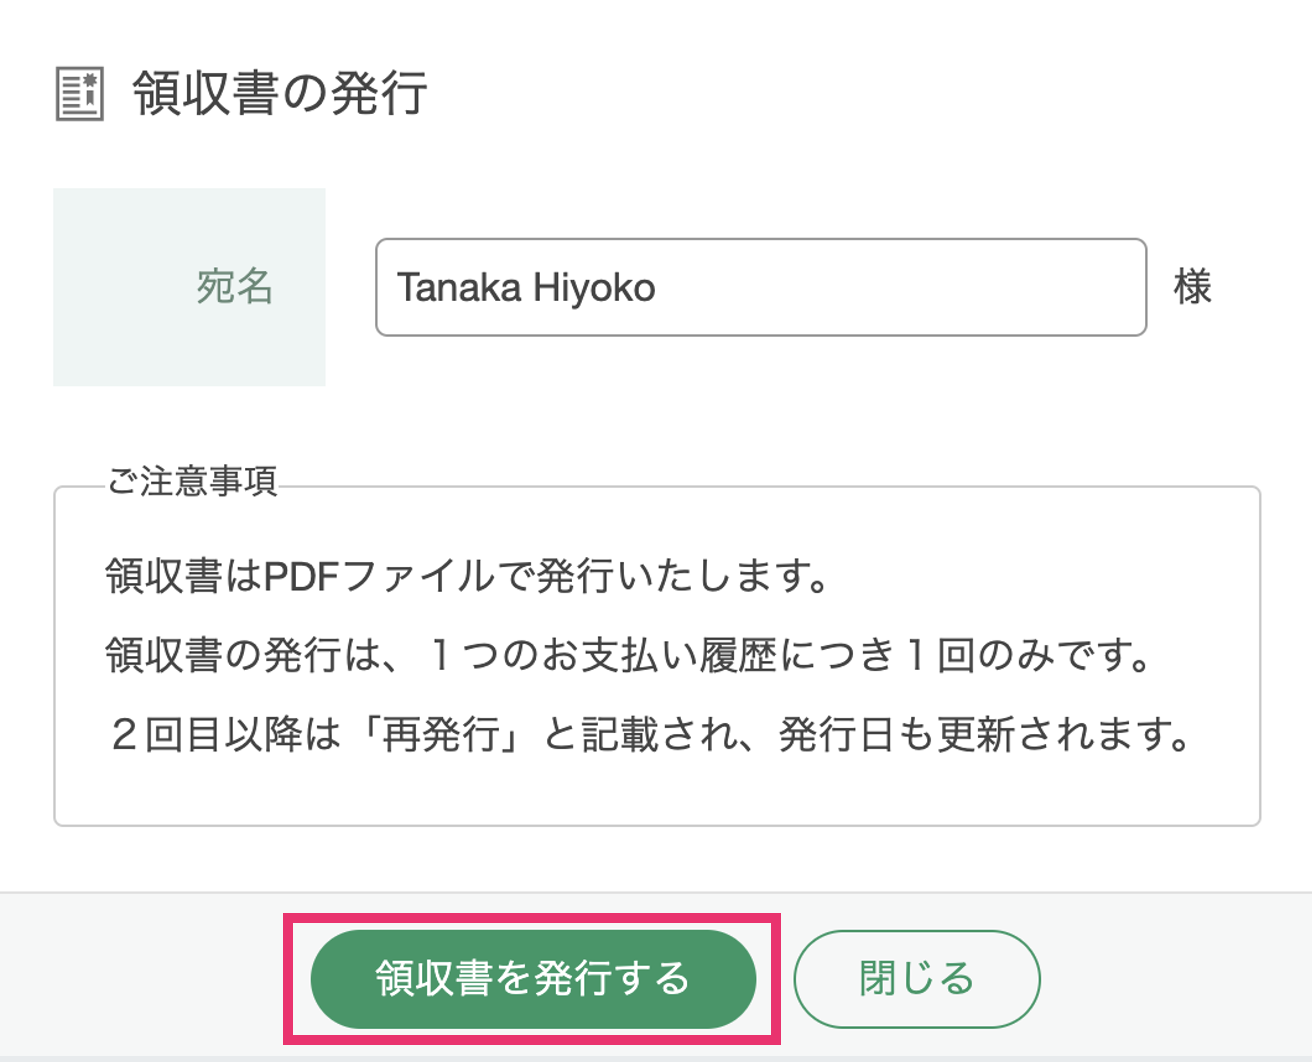Click the quoted 「再発行」 text
1312x1062 pixels.
[443, 735]
